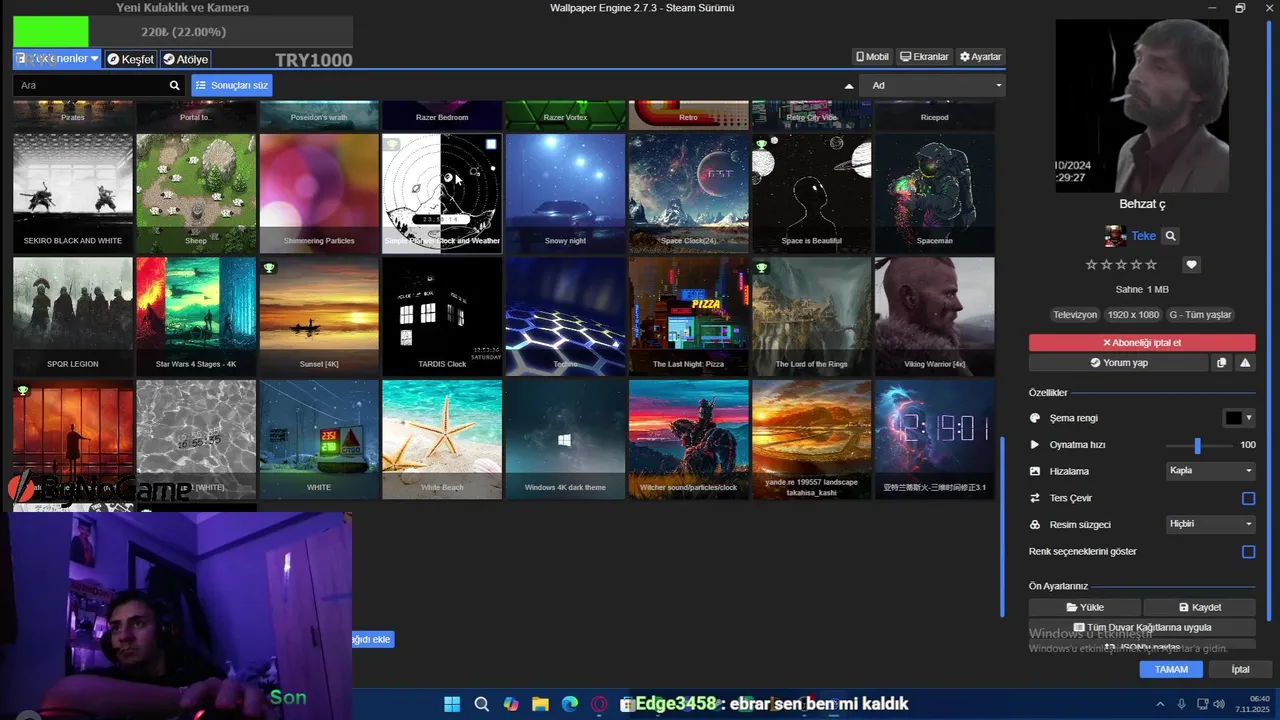Click trophy badge on The Lord of the Rings
Image resolution: width=1280 pixels, height=720 pixels.
click(x=762, y=268)
